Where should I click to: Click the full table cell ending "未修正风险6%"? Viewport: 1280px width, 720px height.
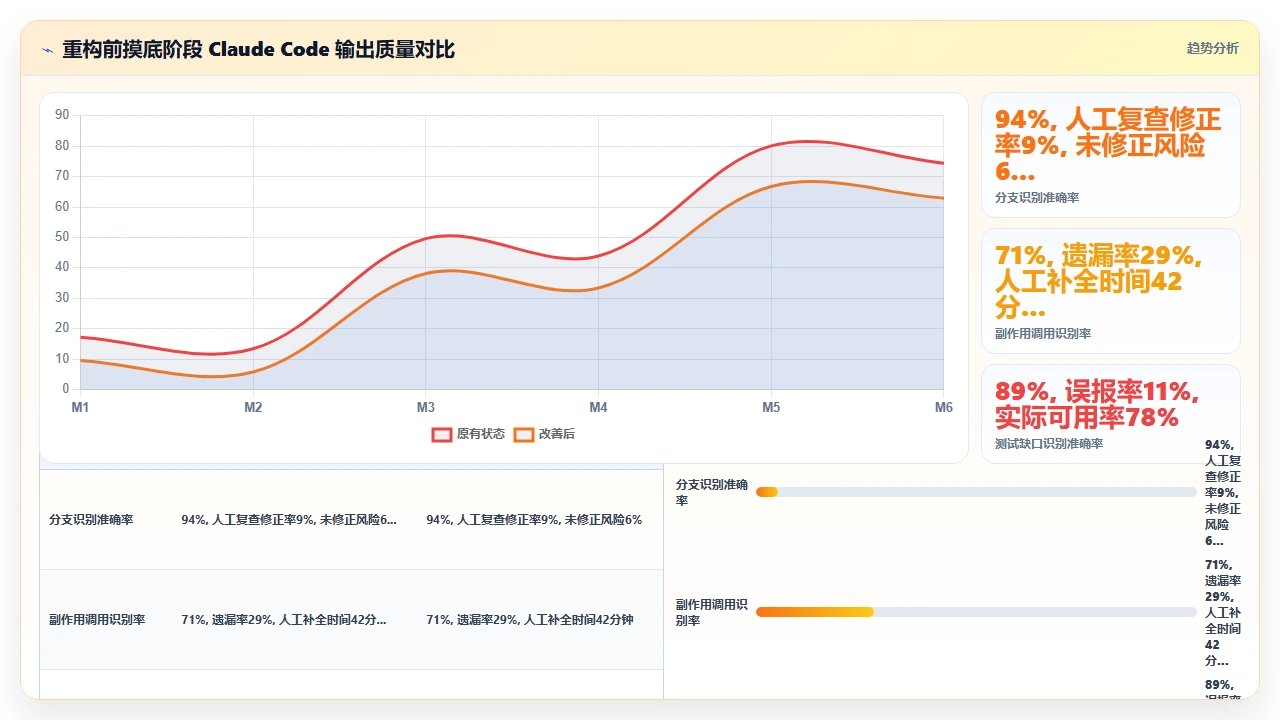click(534, 520)
